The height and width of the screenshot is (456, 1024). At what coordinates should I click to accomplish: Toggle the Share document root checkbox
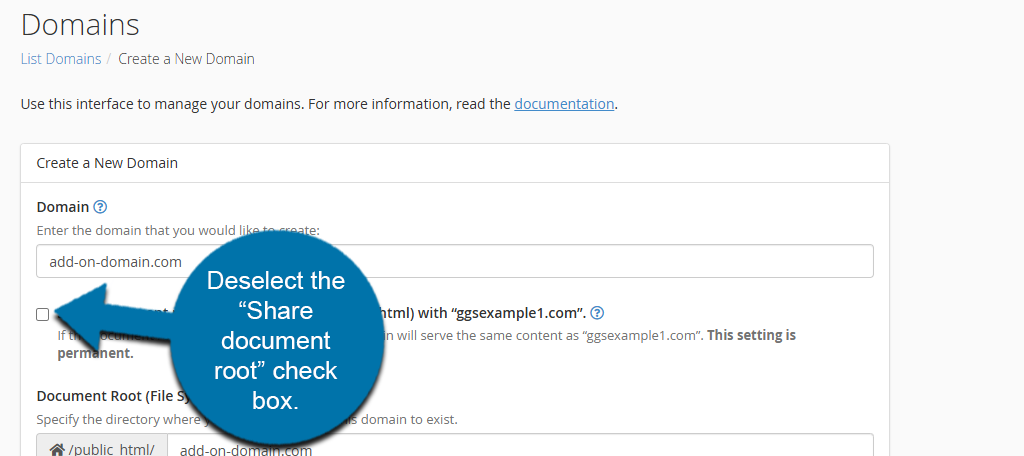point(42,314)
